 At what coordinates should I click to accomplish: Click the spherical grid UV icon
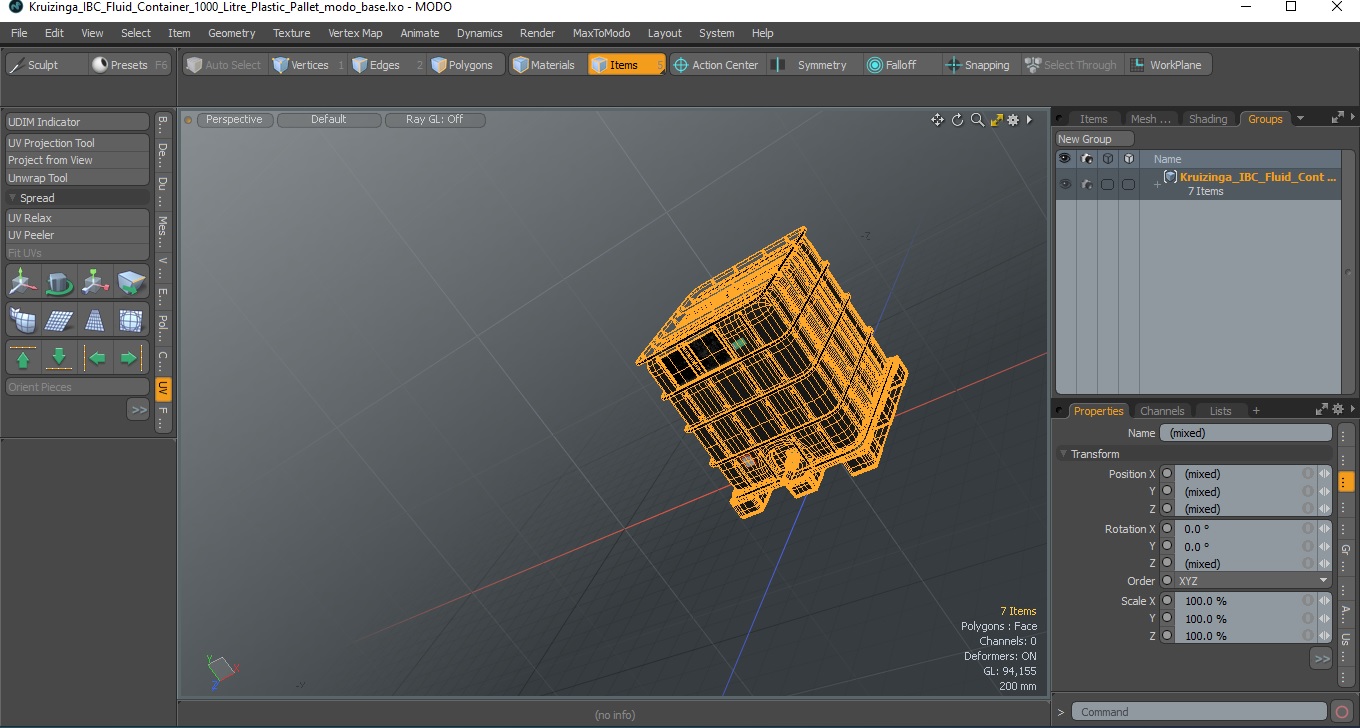coord(131,320)
